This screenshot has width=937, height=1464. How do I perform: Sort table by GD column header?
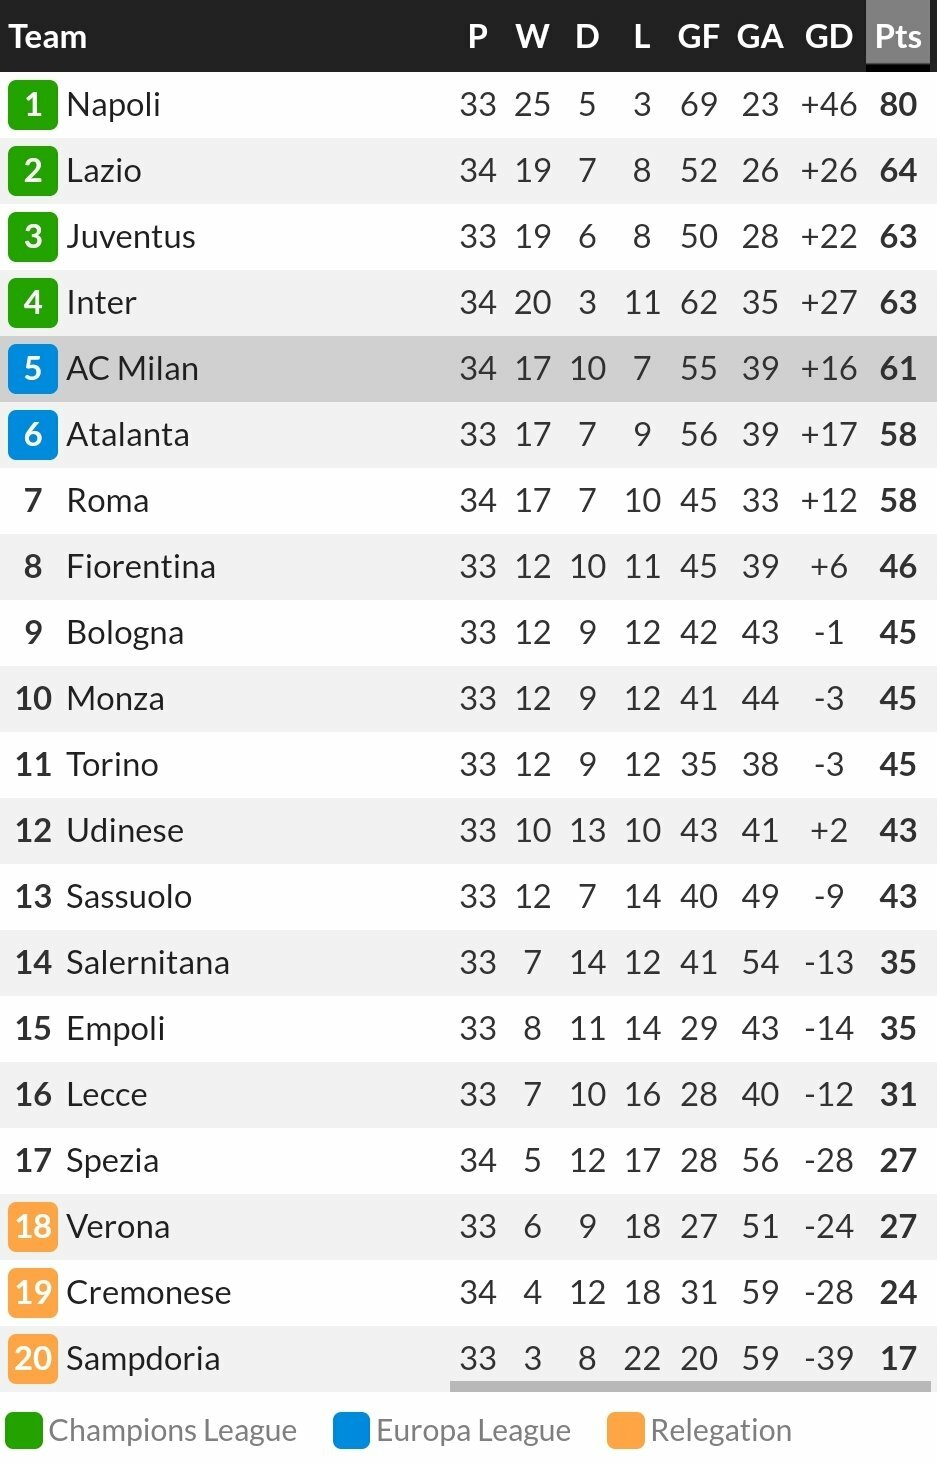828,36
